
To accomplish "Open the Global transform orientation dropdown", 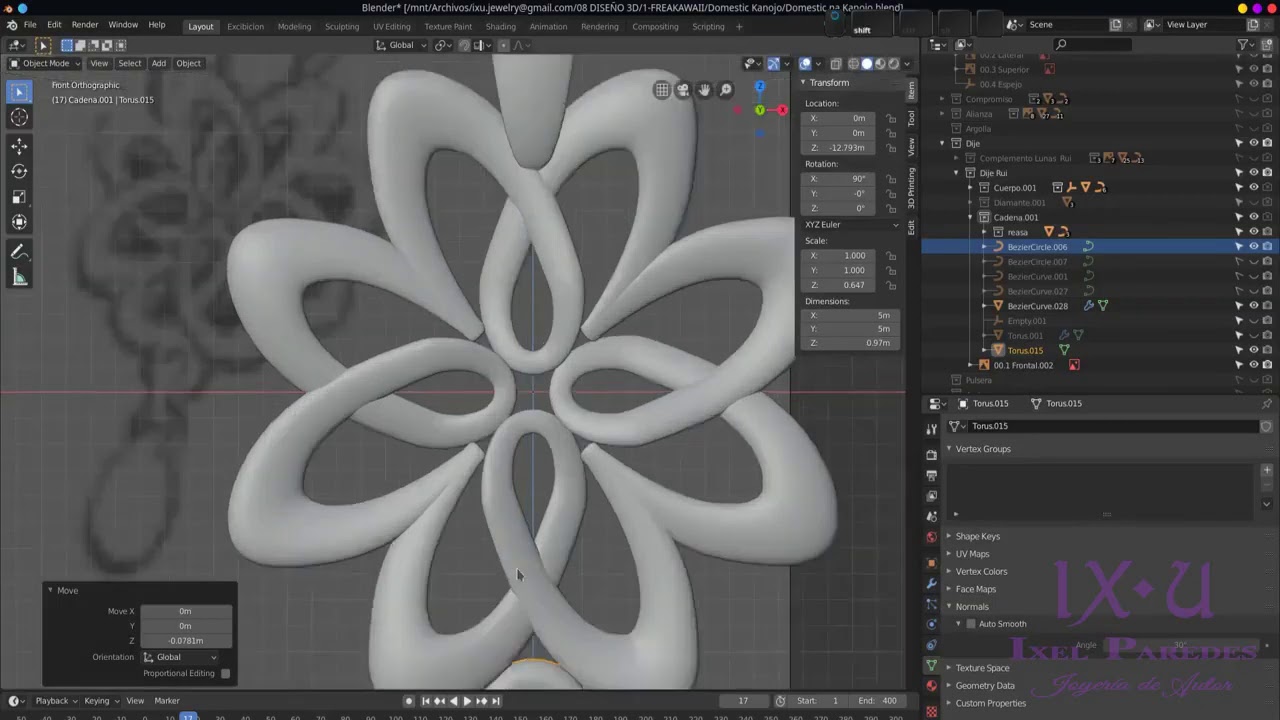I will tap(401, 45).
